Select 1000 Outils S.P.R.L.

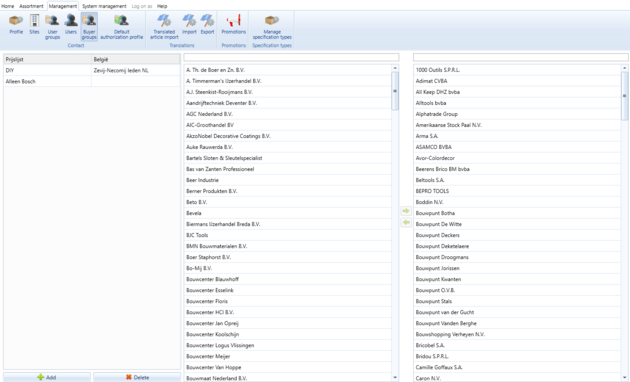click(517, 70)
